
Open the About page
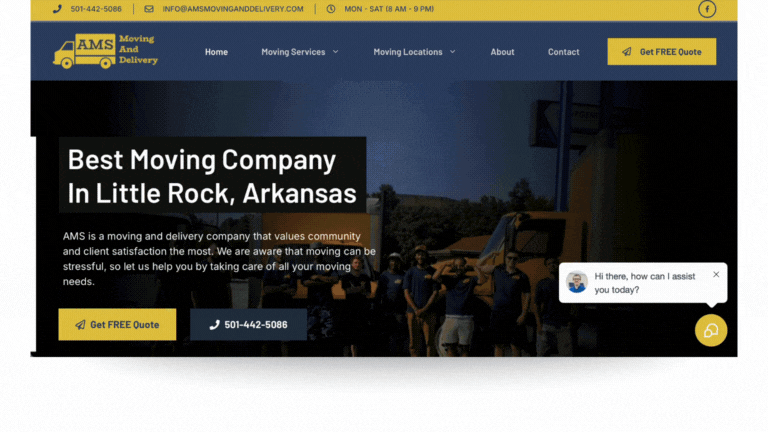pos(503,52)
